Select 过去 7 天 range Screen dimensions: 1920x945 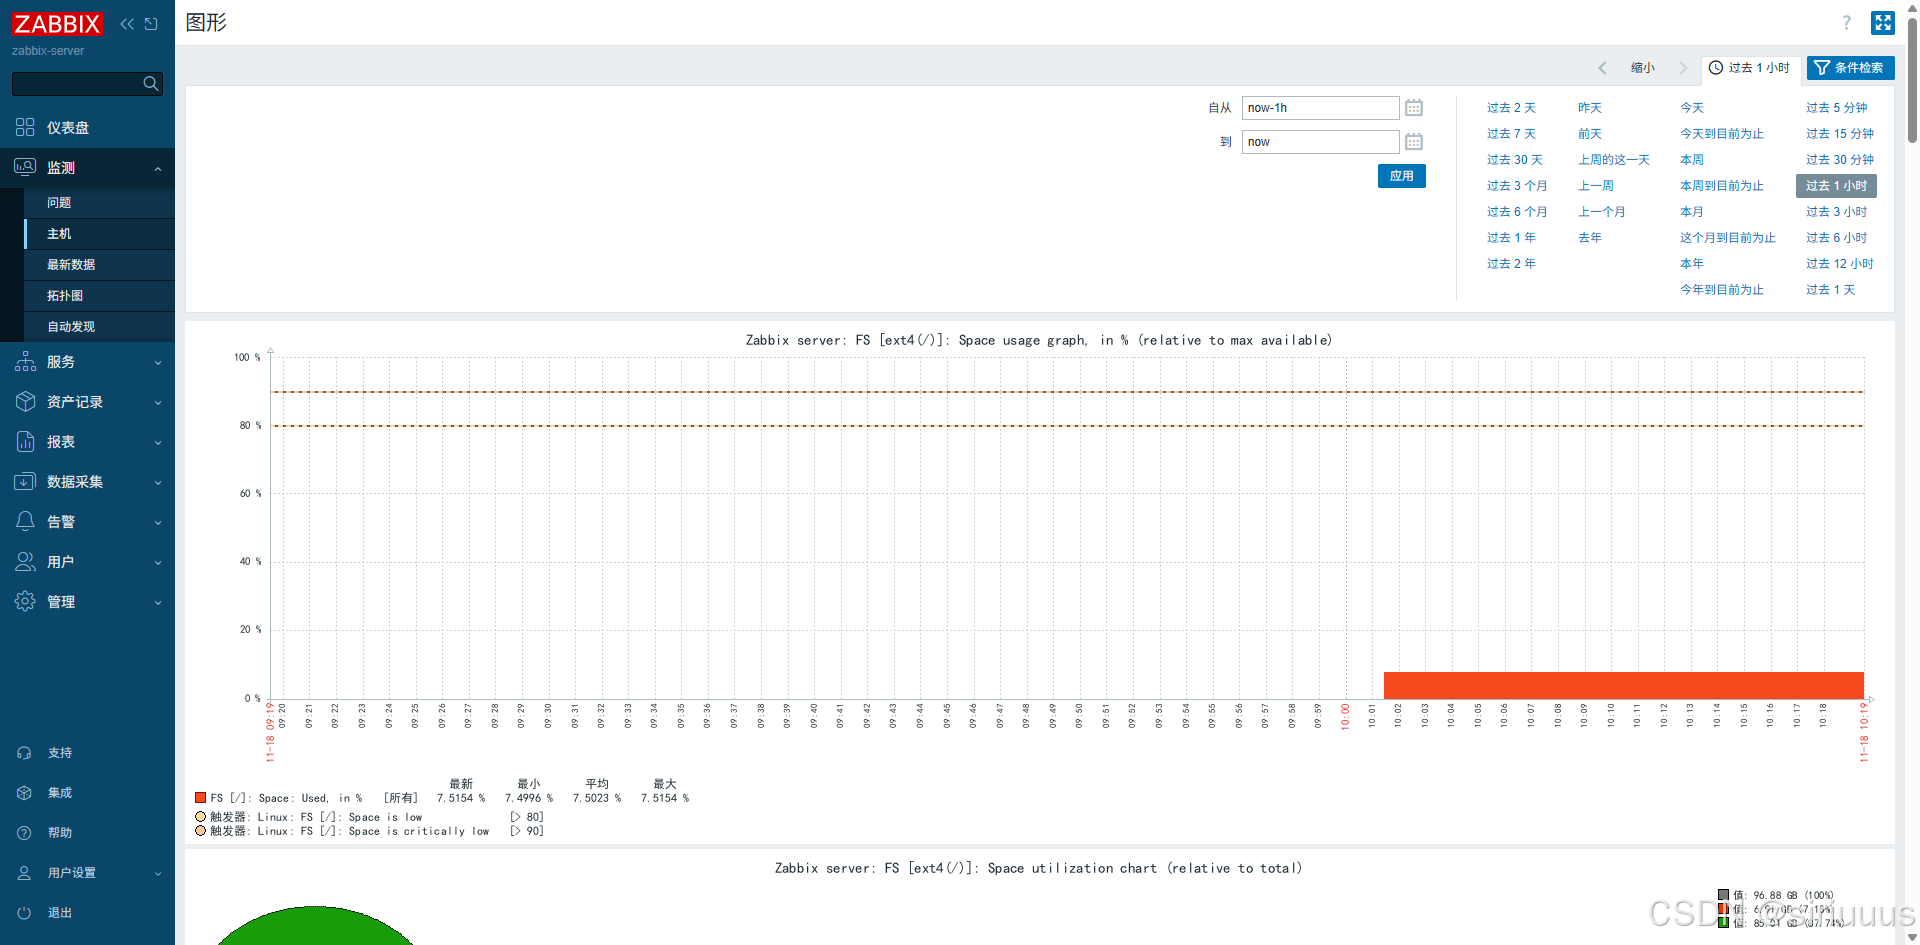(x=1511, y=134)
